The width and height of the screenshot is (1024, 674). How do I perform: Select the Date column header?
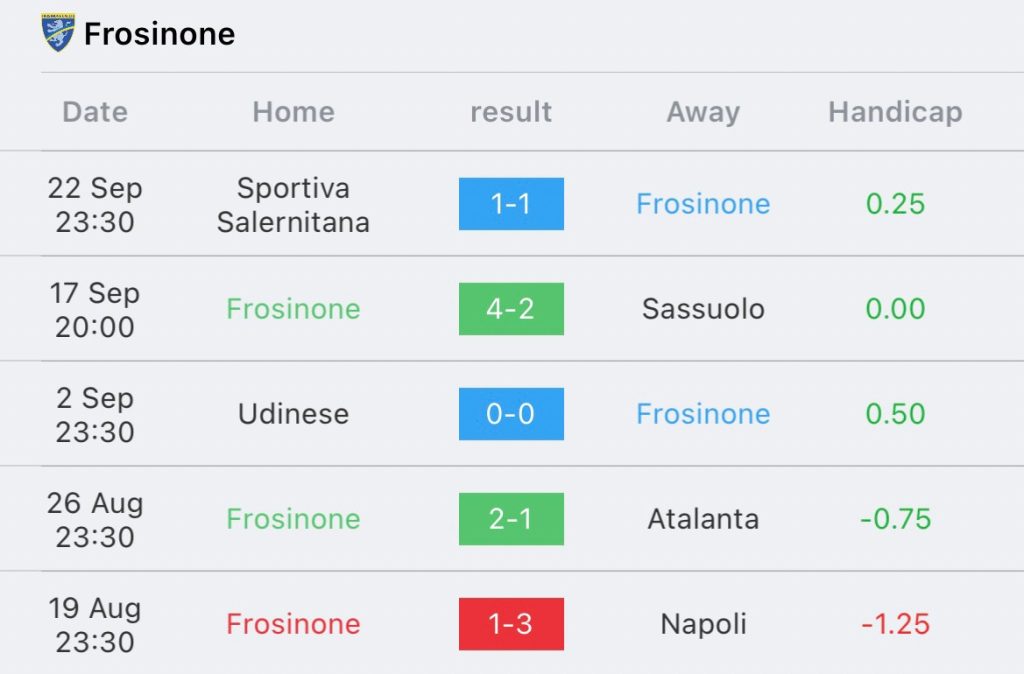point(95,112)
